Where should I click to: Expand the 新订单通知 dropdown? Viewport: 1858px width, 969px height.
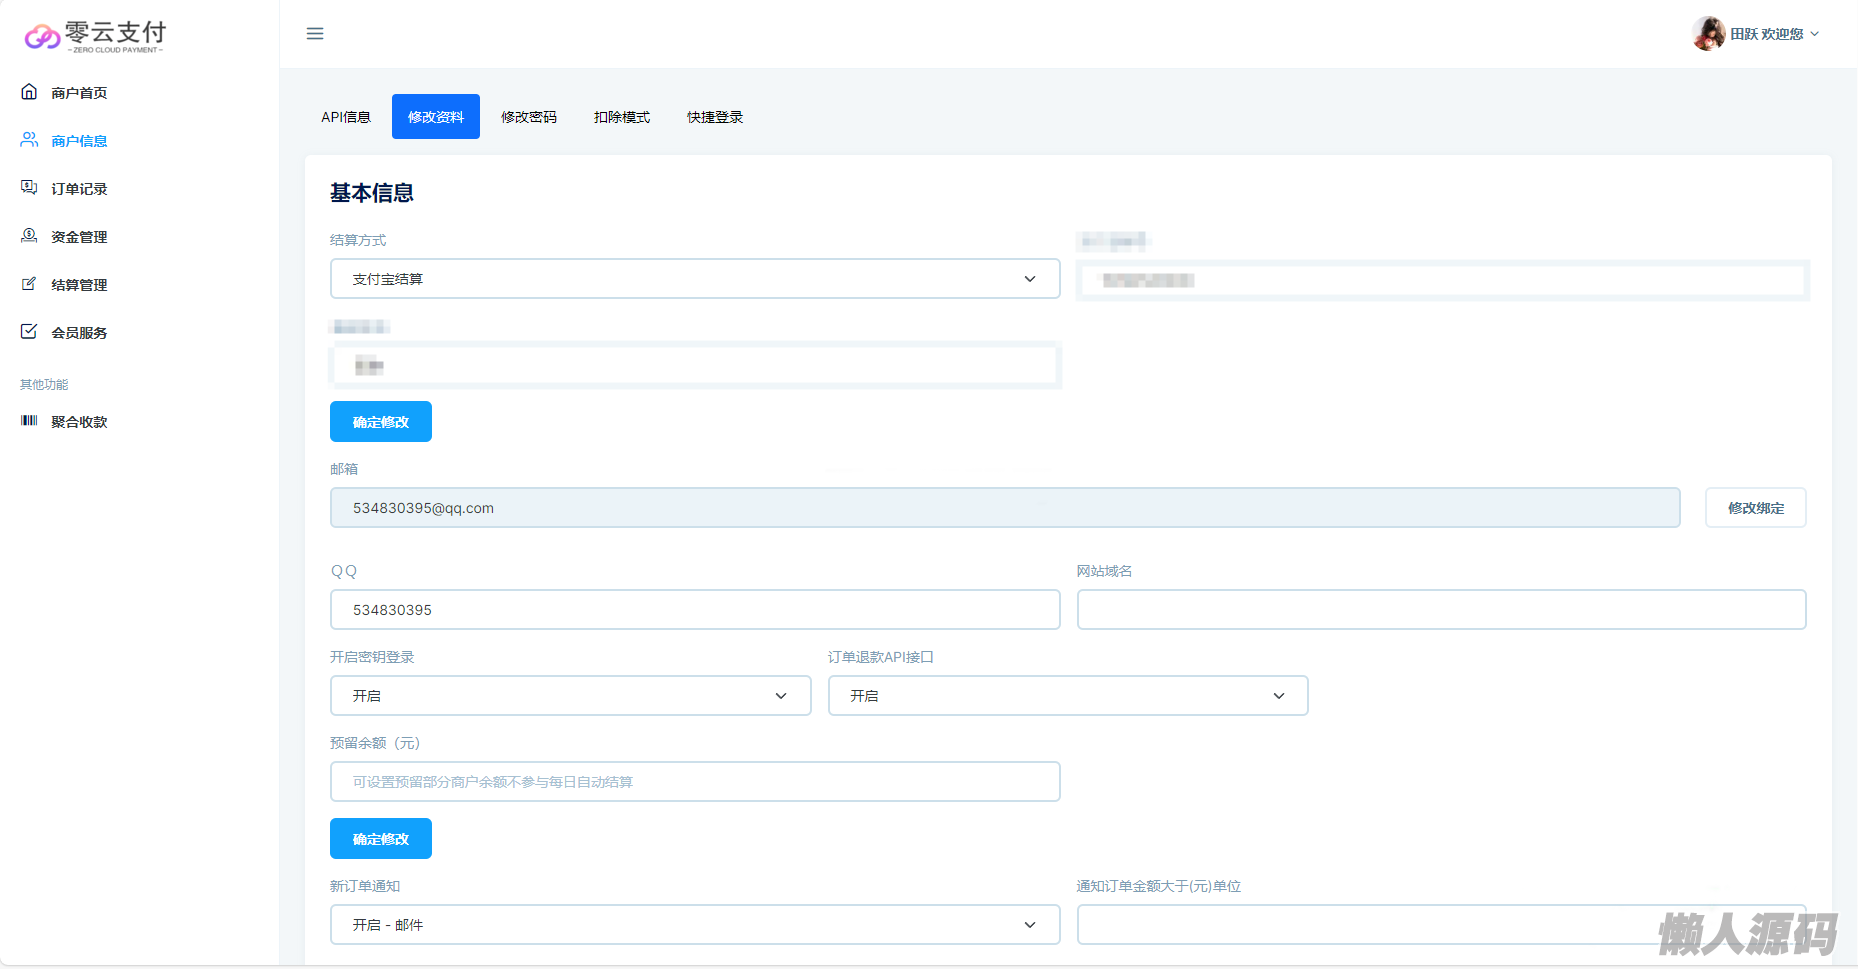click(x=694, y=925)
